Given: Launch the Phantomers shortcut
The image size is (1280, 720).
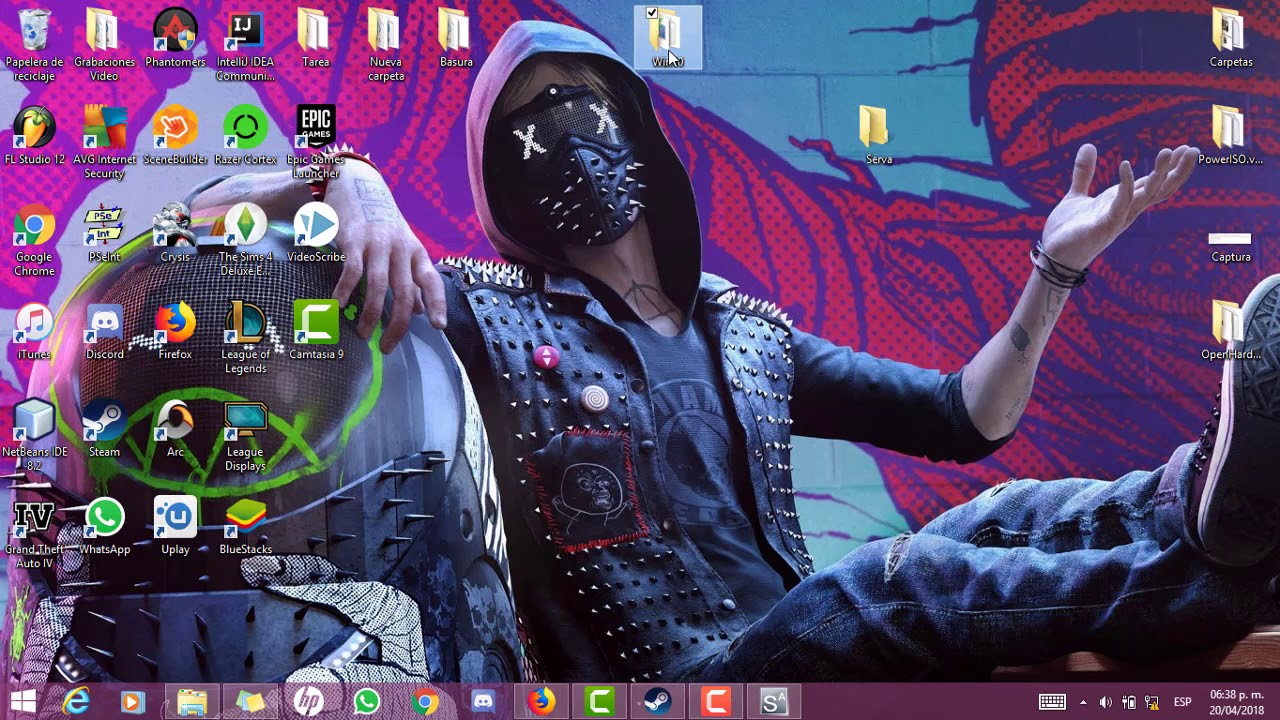Looking at the screenshot, I should [175, 38].
